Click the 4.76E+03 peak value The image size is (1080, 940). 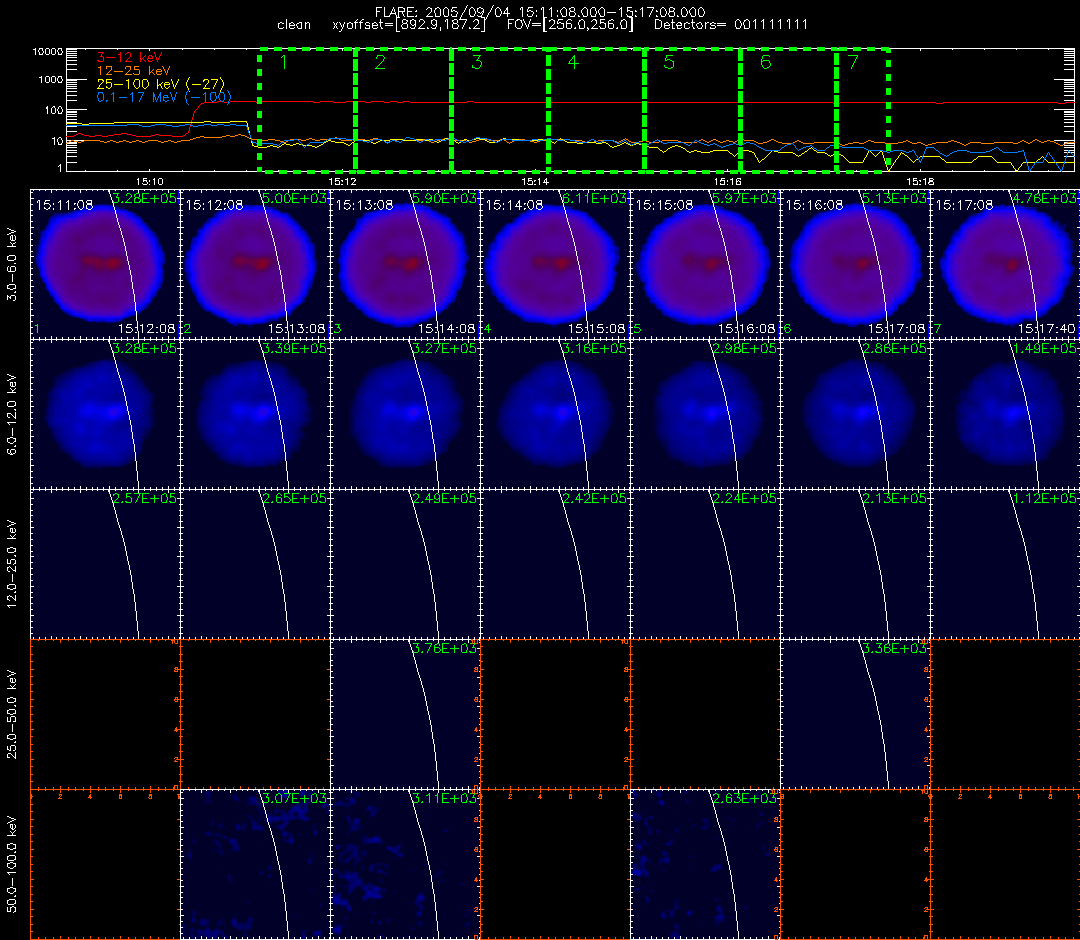click(x=1044, y=198)
